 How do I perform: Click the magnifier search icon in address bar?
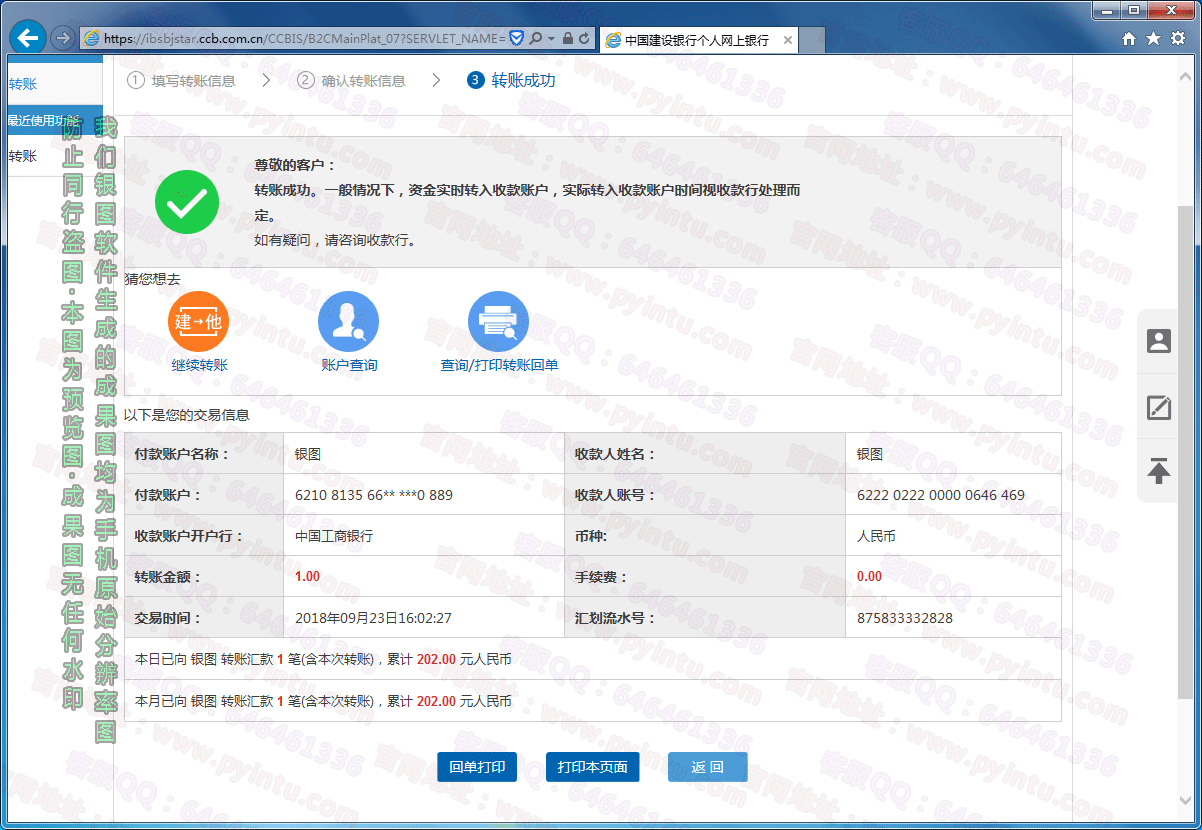pyautogui.click(x=536, y=39)
